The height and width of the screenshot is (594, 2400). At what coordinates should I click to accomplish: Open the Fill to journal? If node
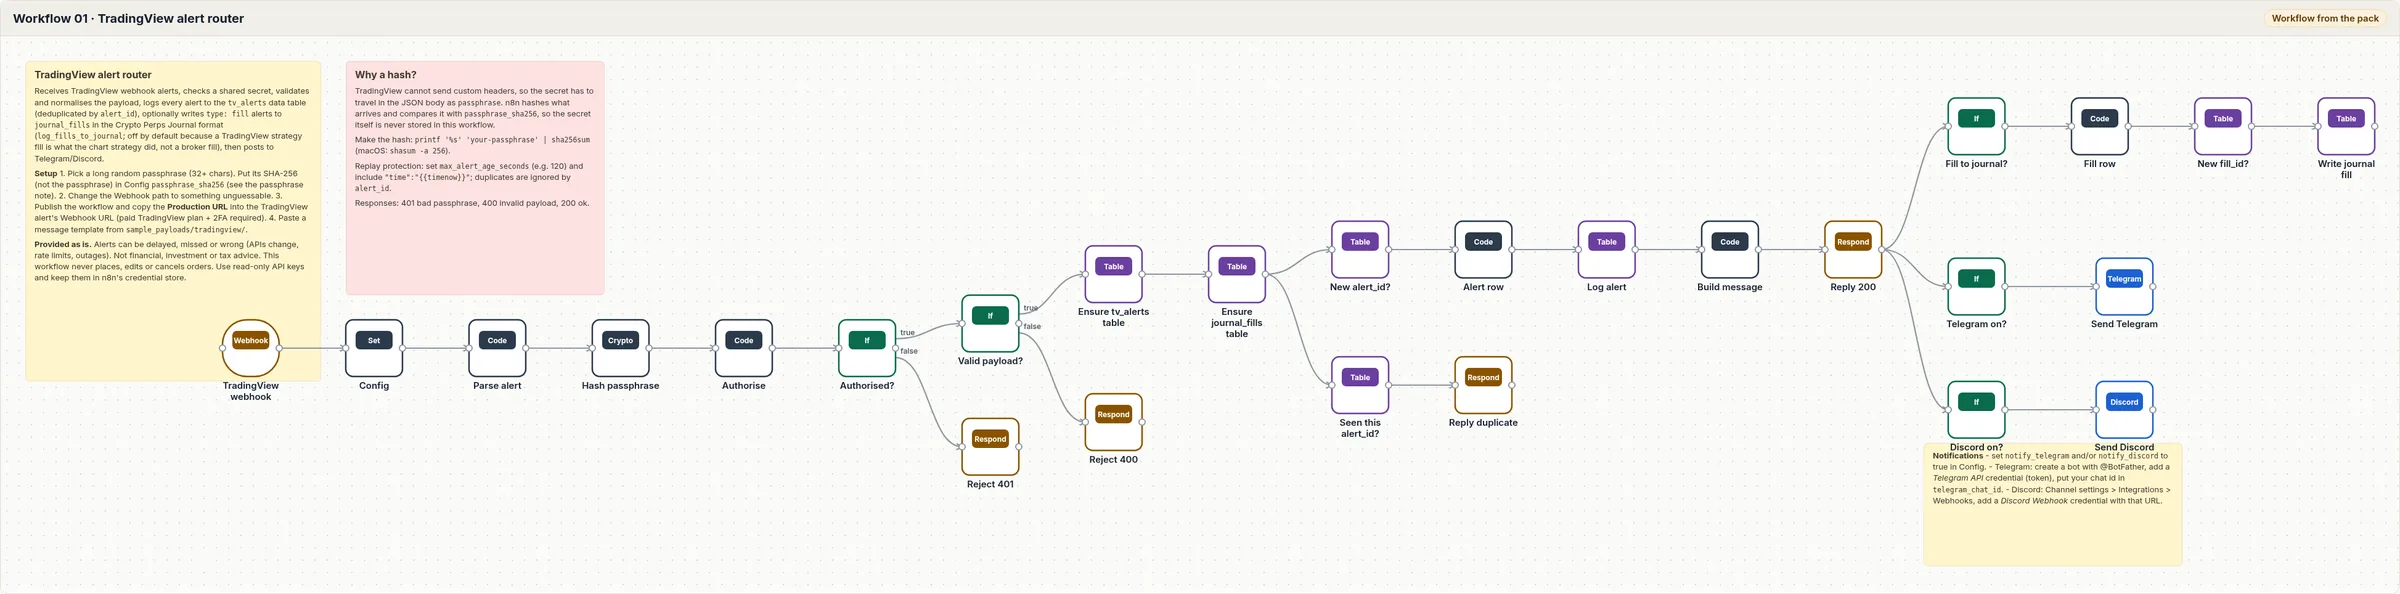coord(1976,126)
